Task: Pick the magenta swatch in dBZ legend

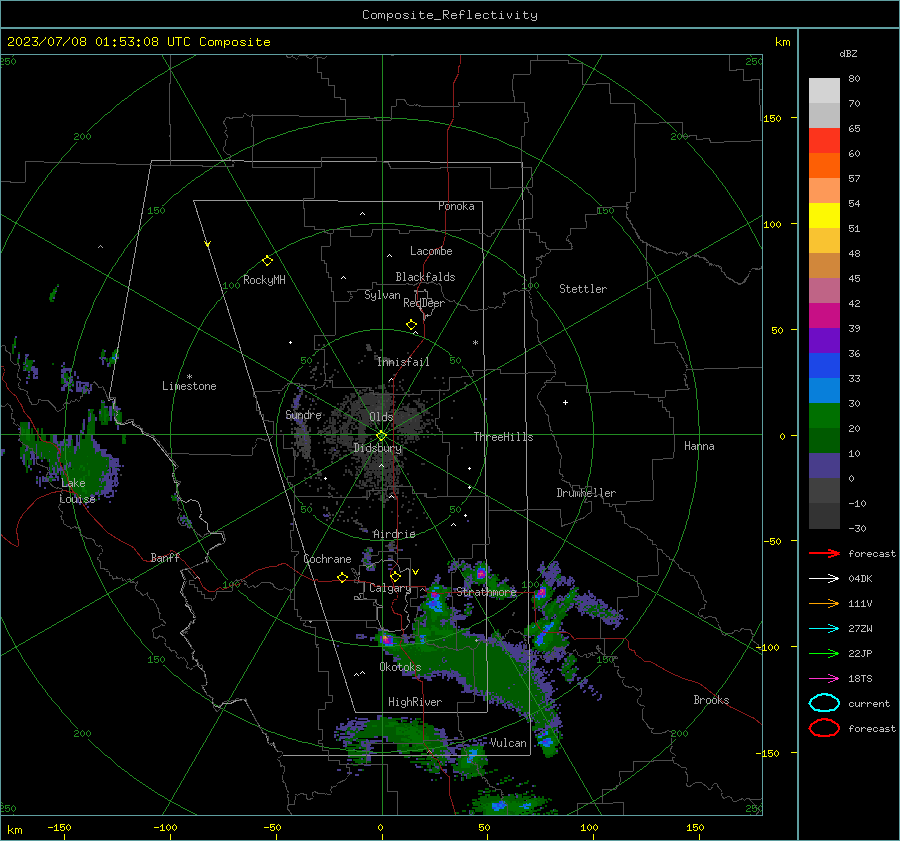Action: tap(824, 315)
